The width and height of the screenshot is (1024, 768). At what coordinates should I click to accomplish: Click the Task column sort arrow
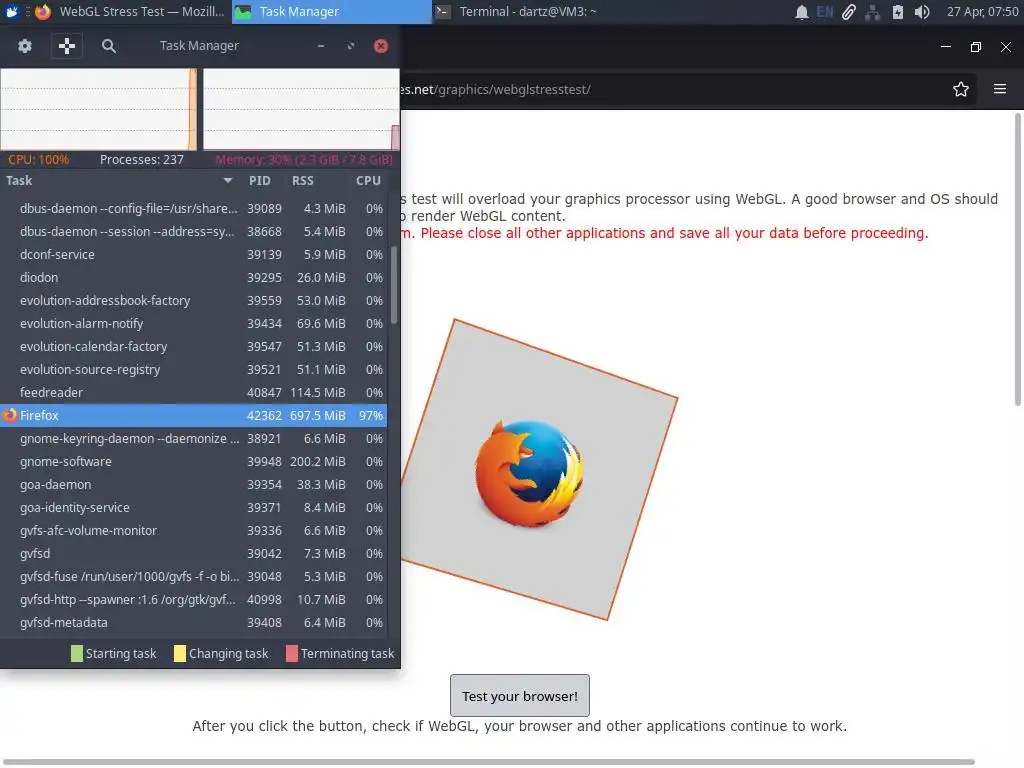pyautogui.click(x=227, y=181)
